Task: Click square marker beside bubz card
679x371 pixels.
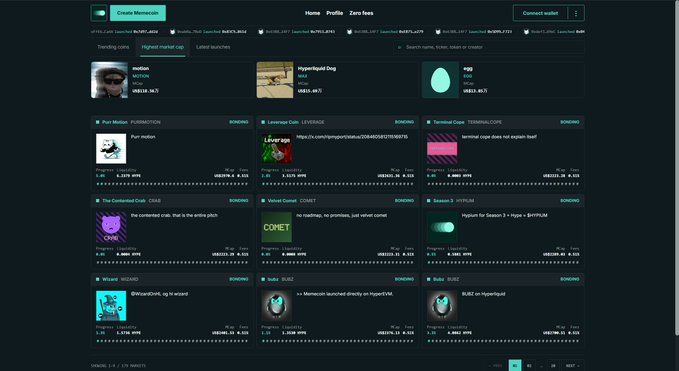Action: [x=263, y=279]
